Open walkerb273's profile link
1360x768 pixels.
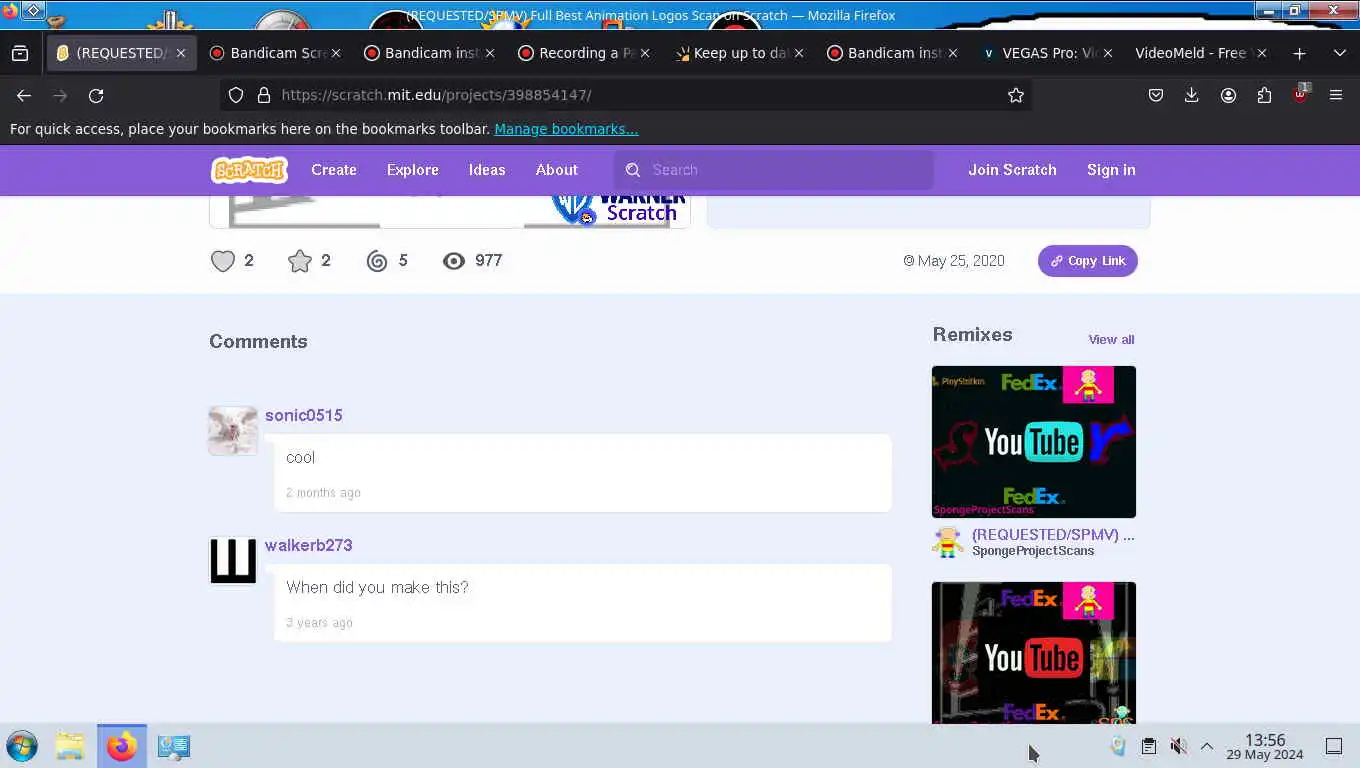(x=309, y=545)
